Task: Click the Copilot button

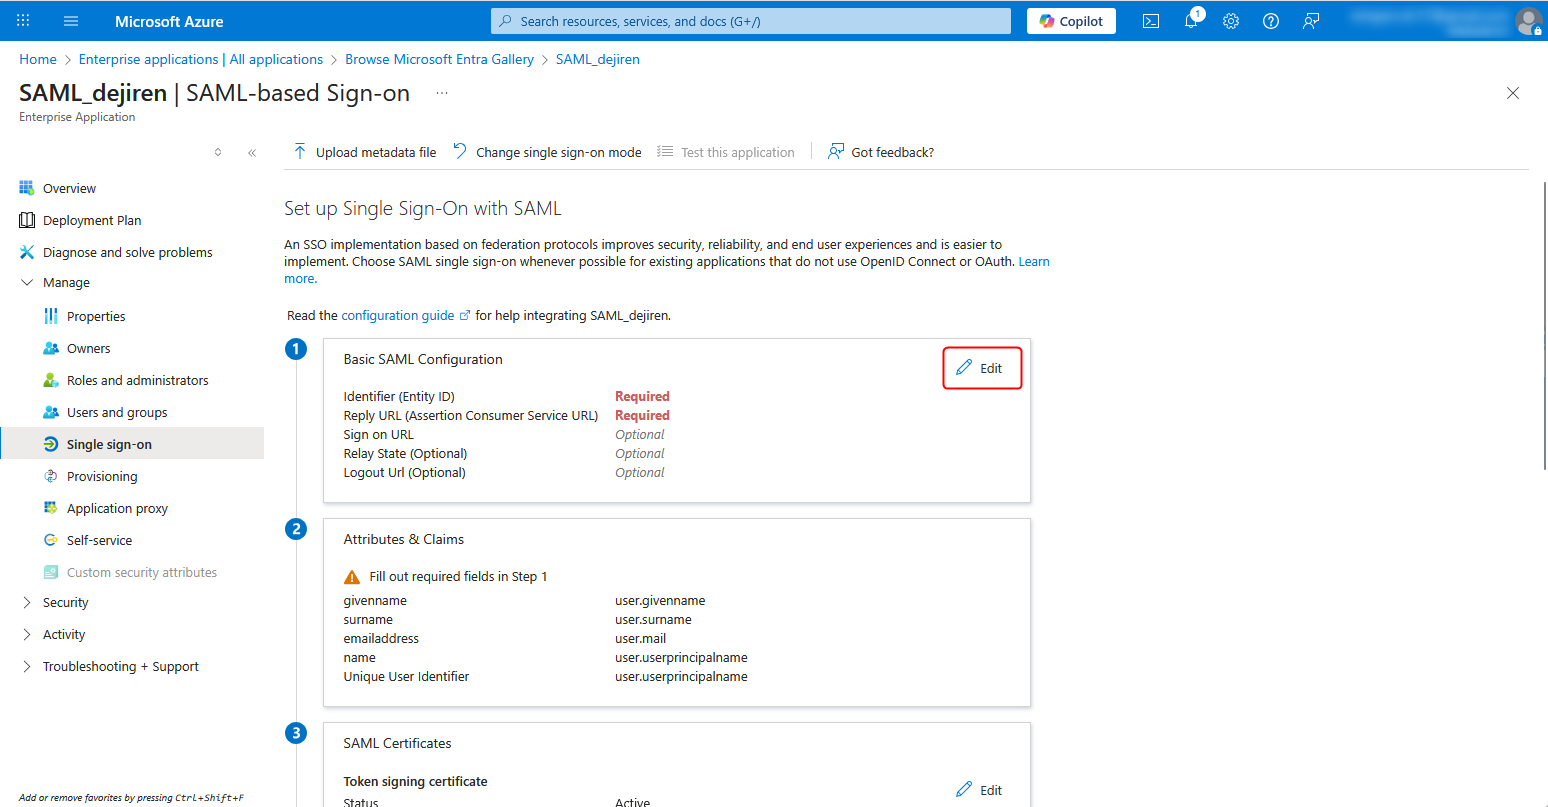Action: click(x=1071, y=21)
